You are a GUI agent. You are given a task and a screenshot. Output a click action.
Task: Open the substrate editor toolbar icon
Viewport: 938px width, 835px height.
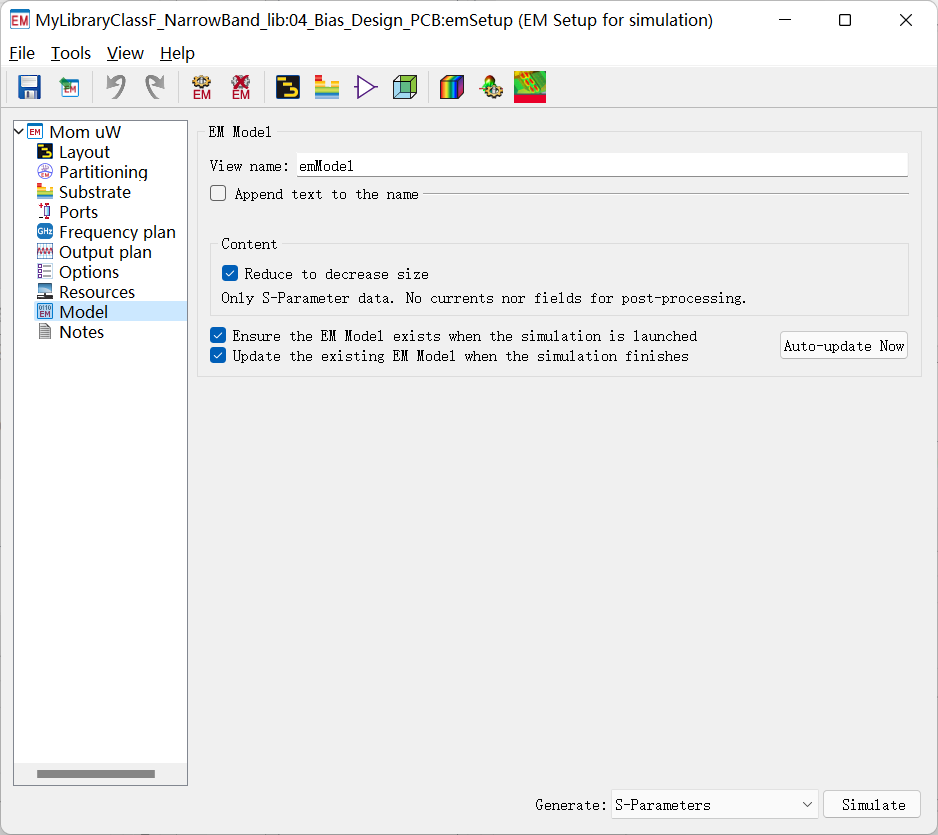[x=327, y=87]
